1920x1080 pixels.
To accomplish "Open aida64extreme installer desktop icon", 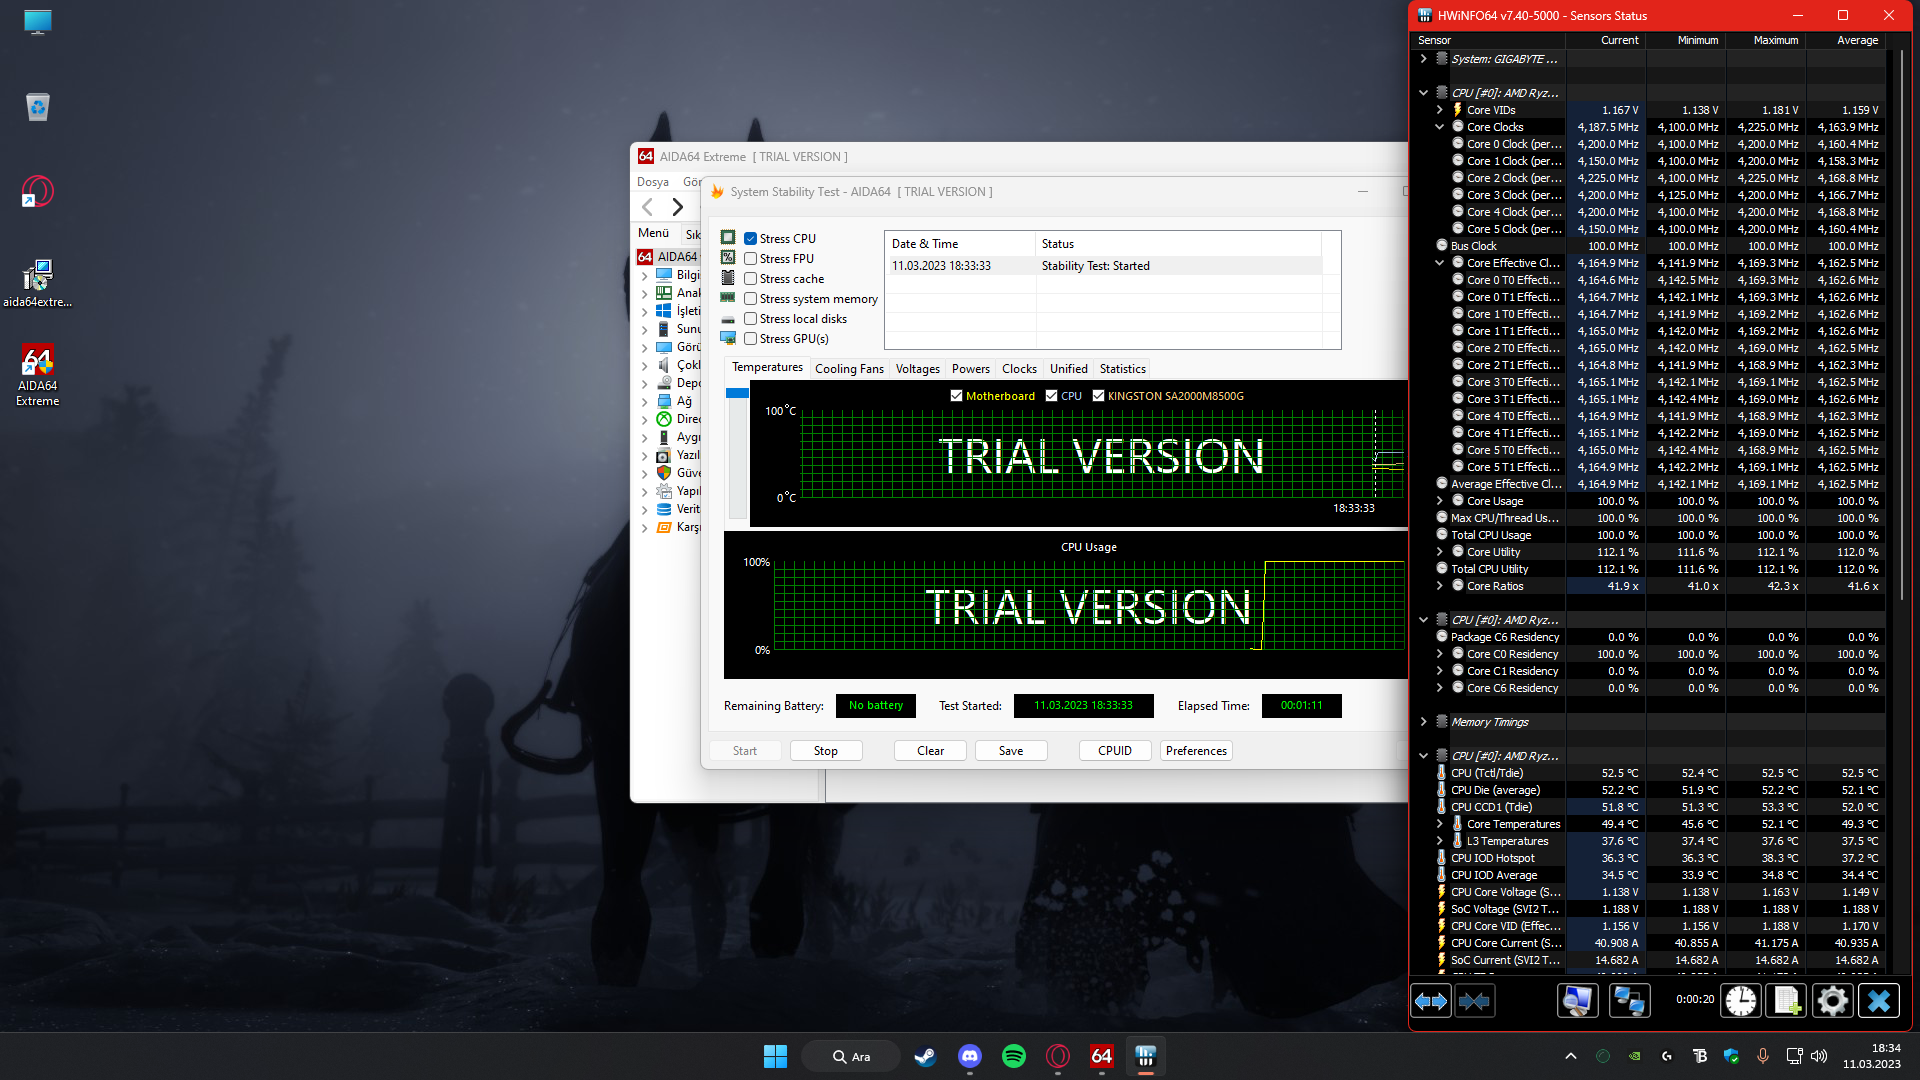I will (37, 283).
